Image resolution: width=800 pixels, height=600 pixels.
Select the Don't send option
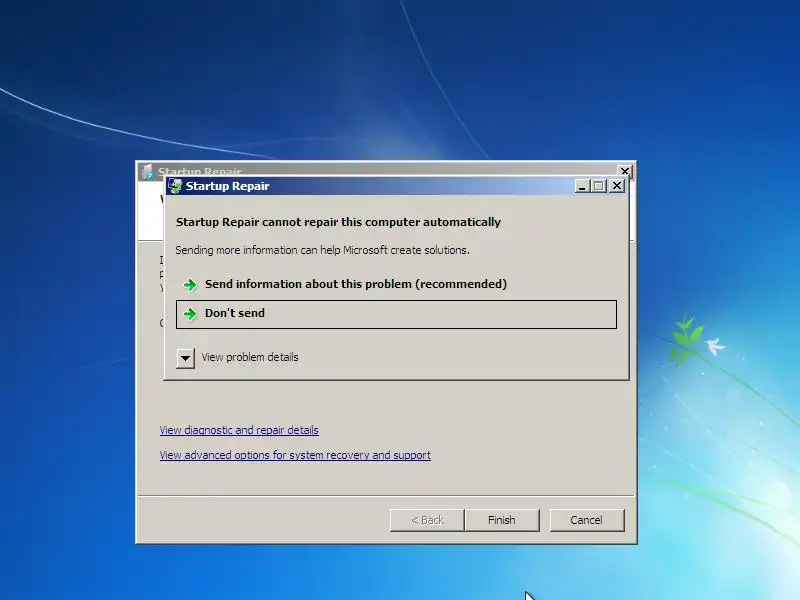coord(396,314)
